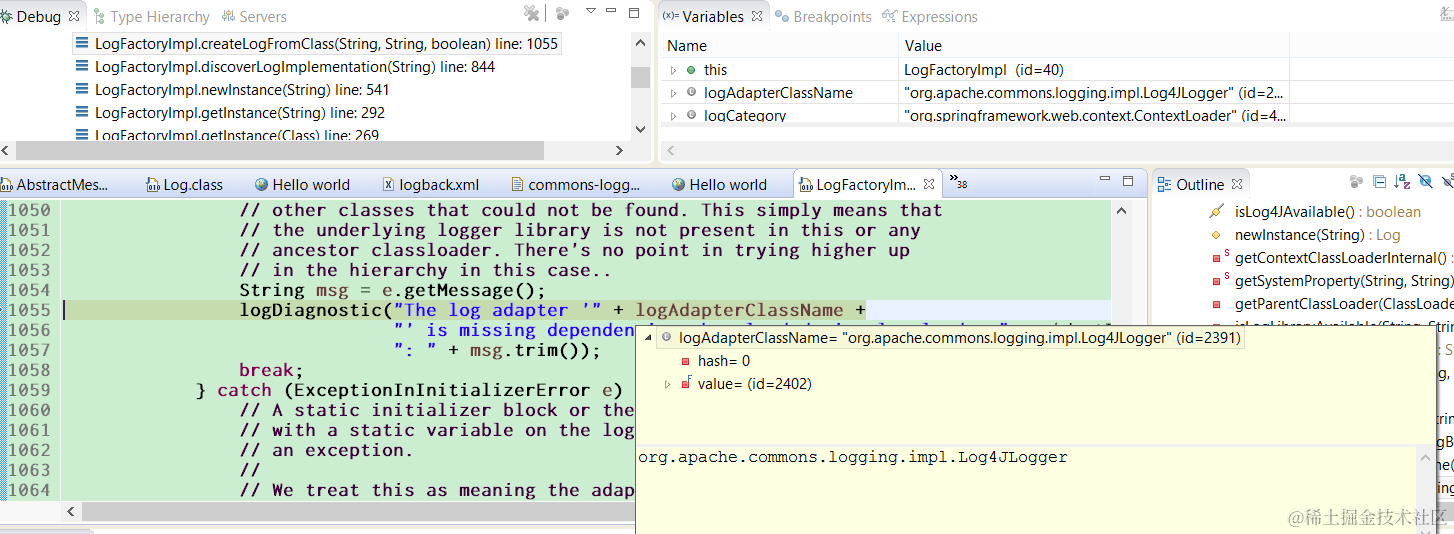Switch to the Breakpoints tab
The height and width of the screenshot is (534, 1454).
coord(824,17)
